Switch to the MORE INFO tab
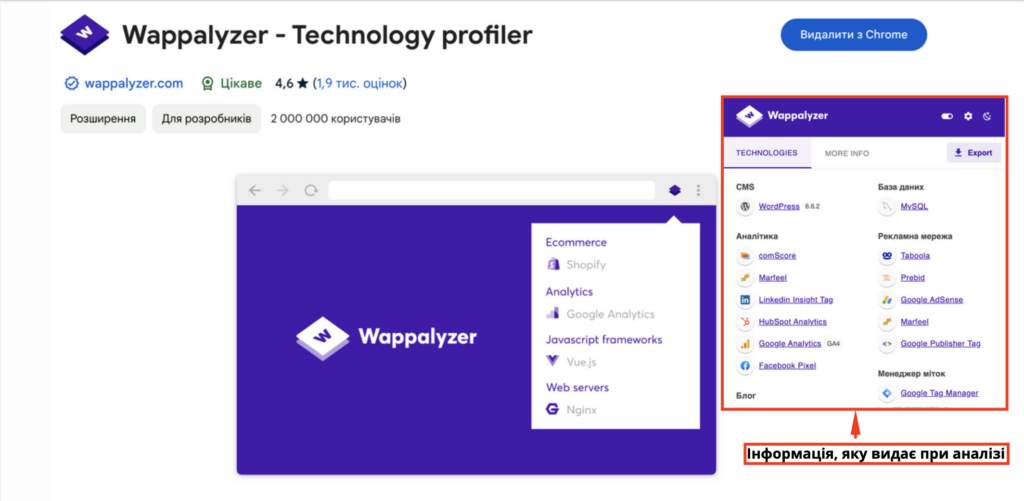Screen dimensions: 1024x501 846,153
